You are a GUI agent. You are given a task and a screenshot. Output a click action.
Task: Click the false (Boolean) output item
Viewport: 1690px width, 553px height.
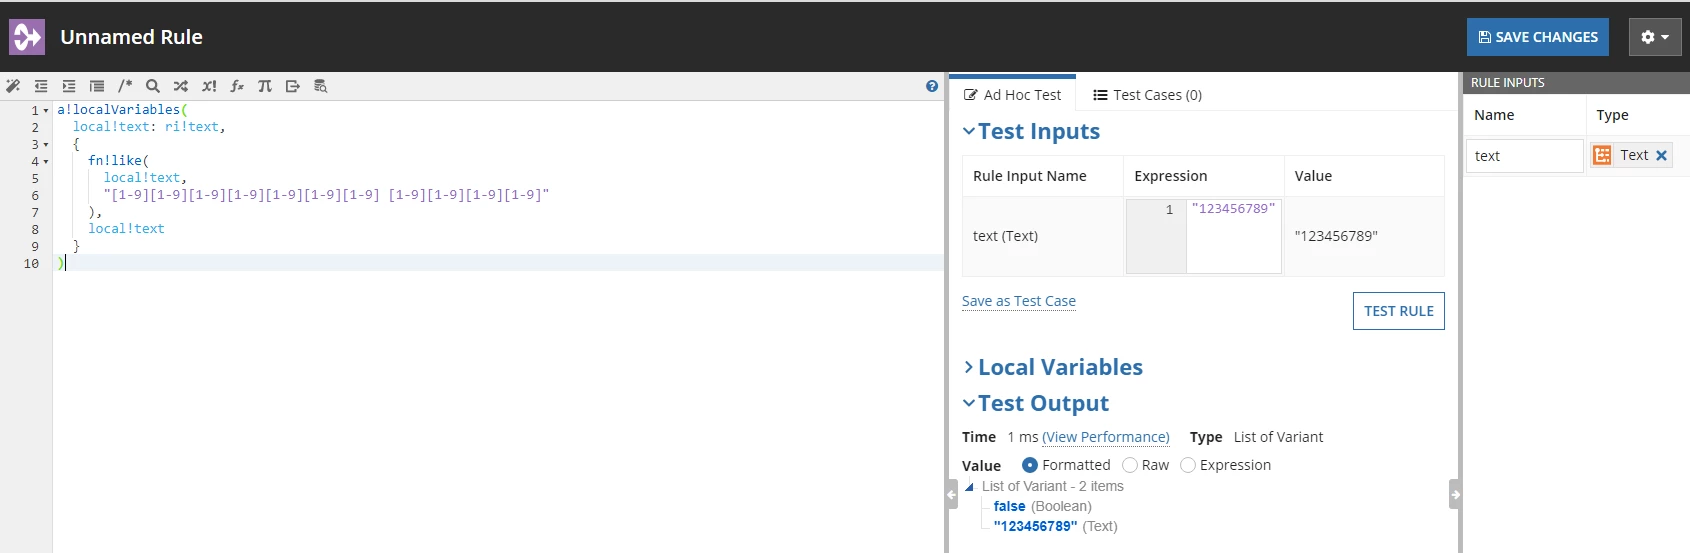pos(1042,507)
